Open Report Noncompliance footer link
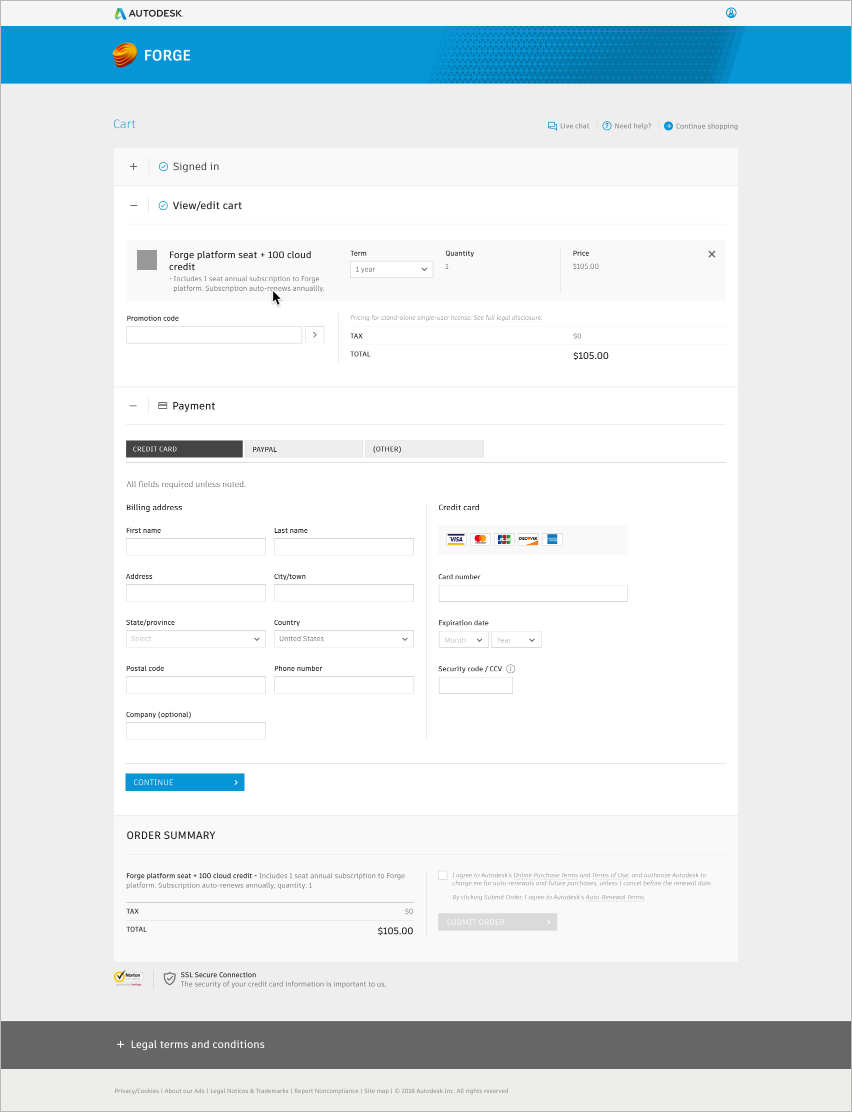 pos(326,1091)
